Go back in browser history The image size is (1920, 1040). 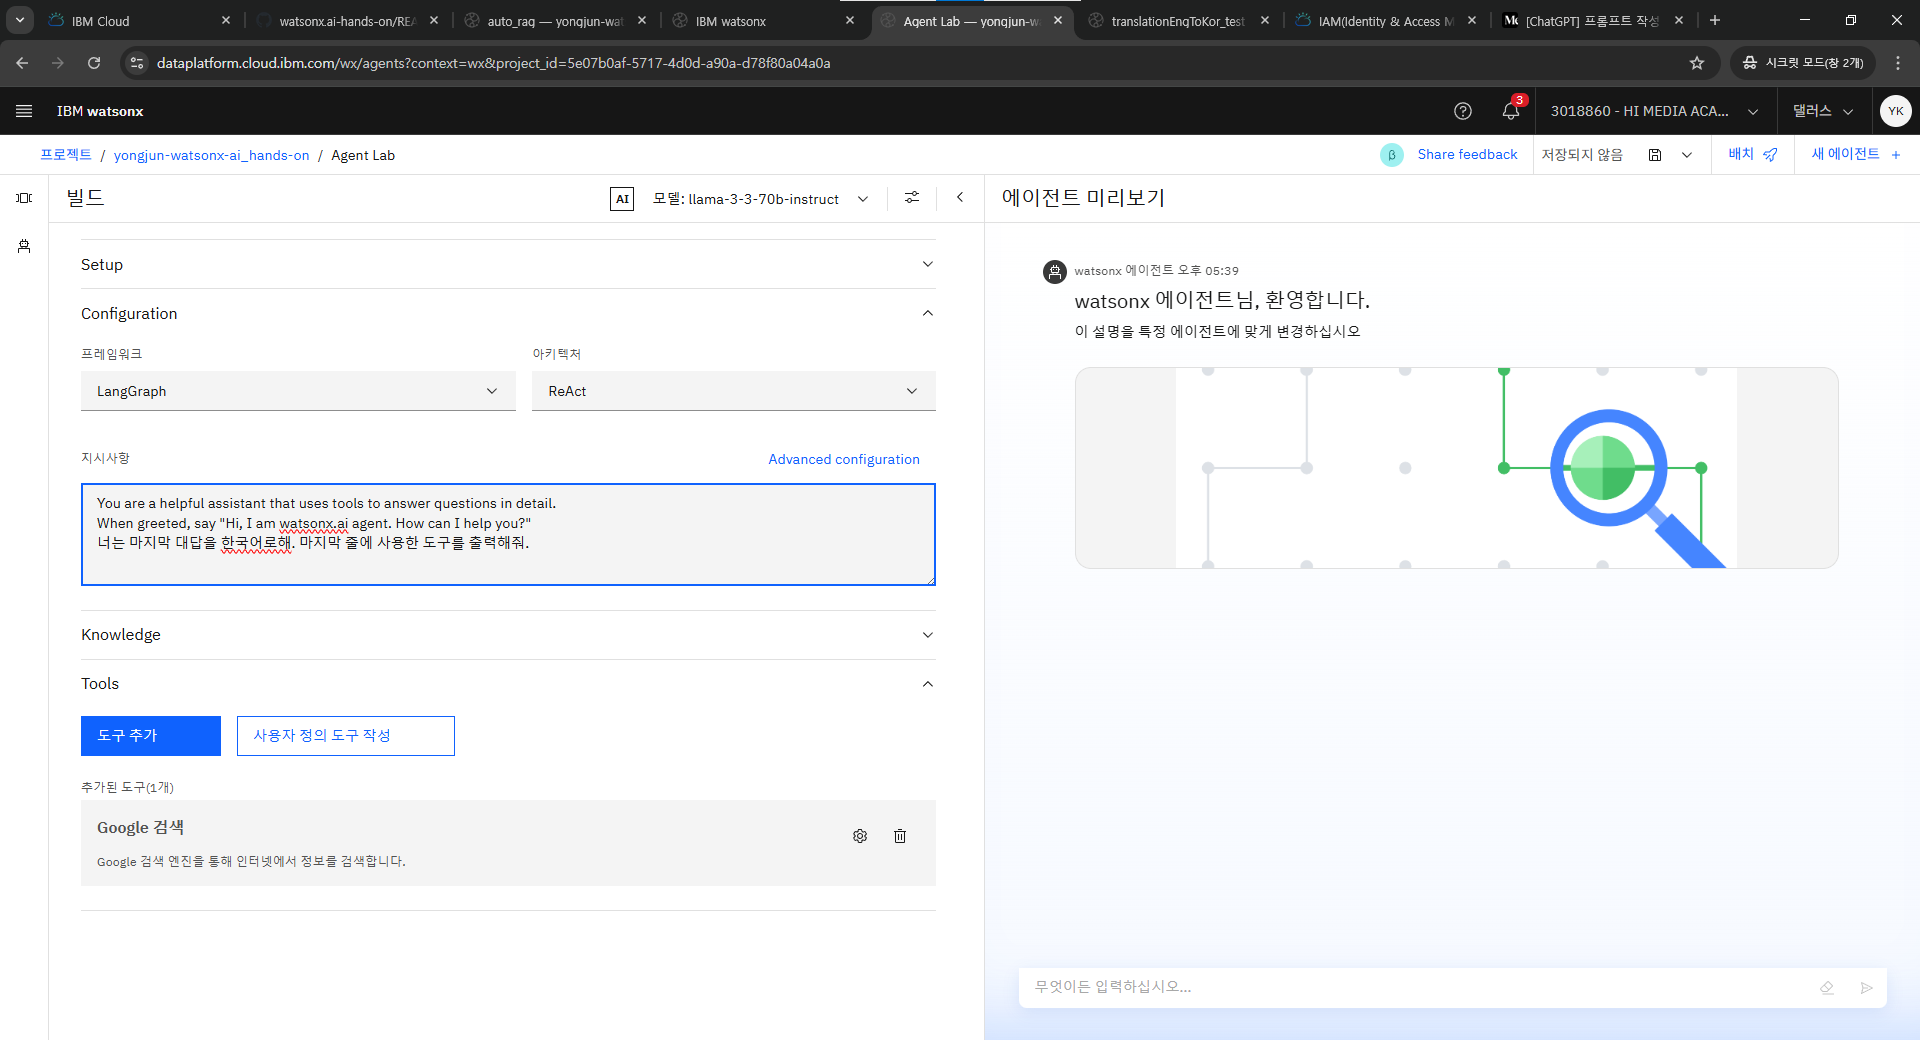[22, 63]
